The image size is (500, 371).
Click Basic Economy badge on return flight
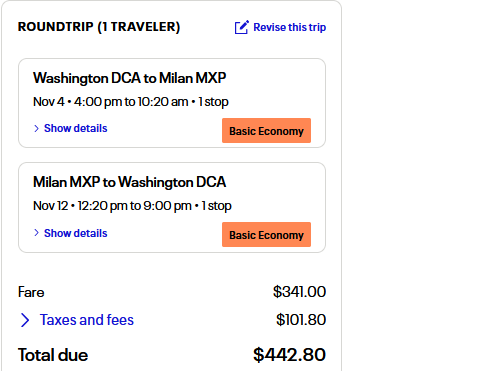pyautogui.click(x=266, y=235)
